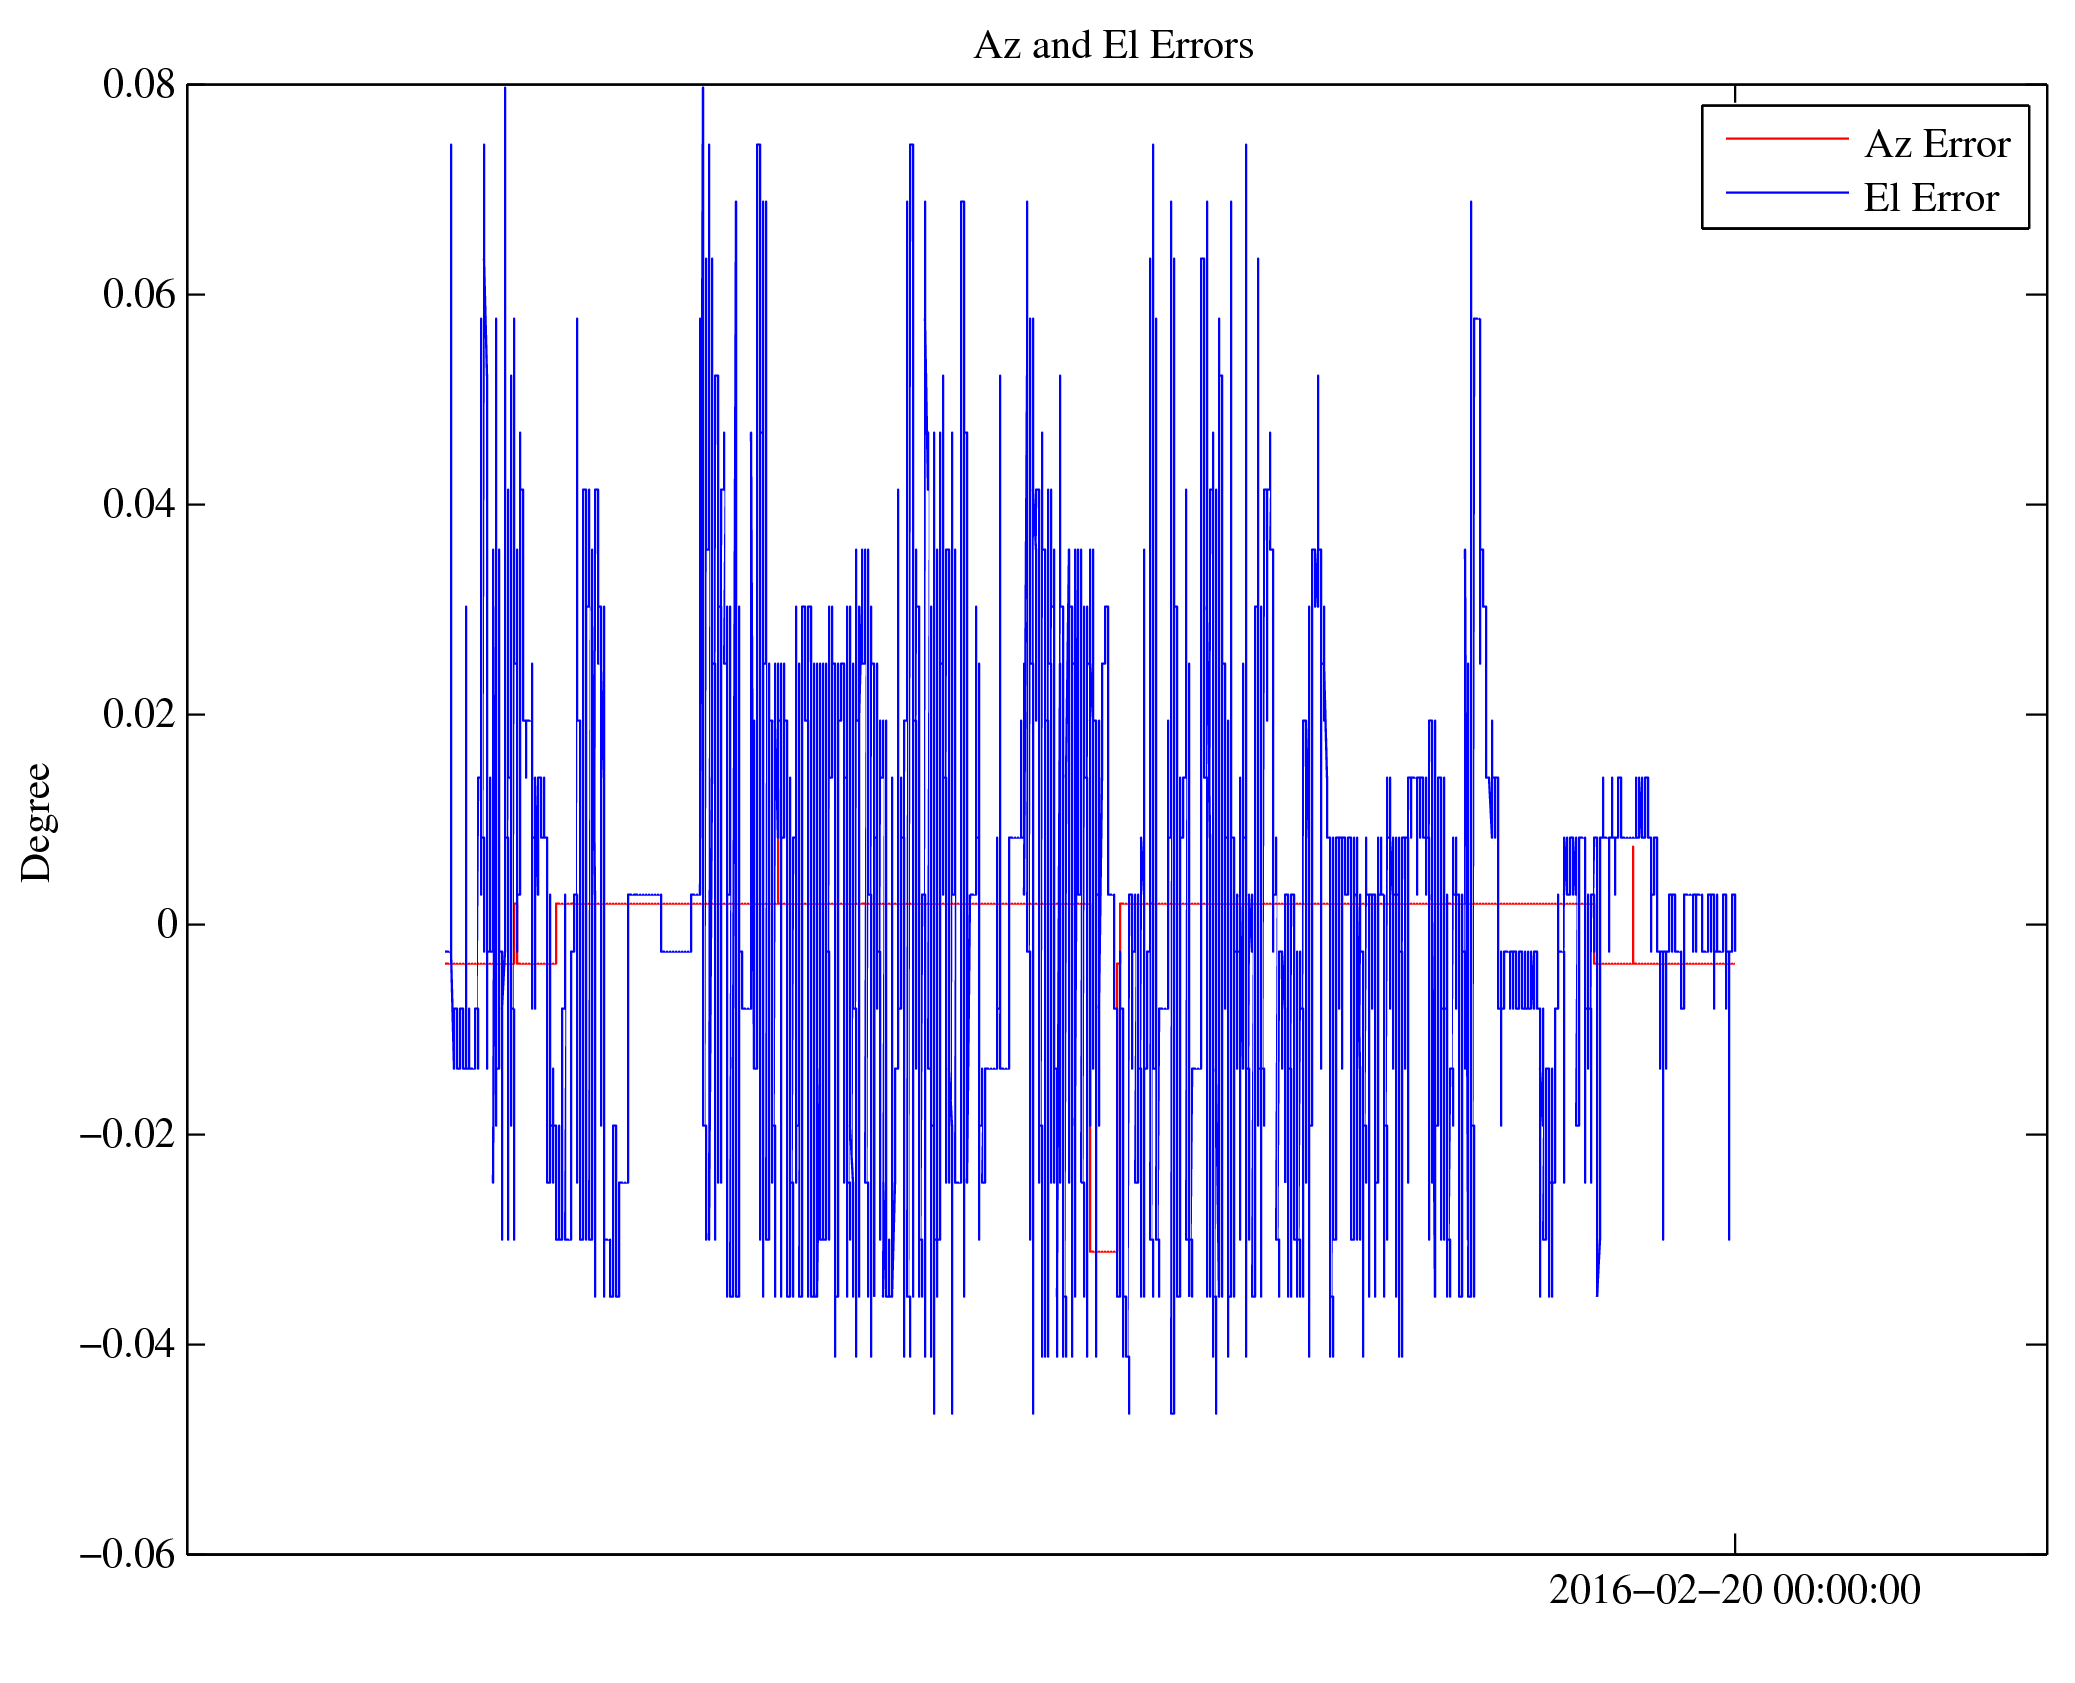
Task: Click the top x-axis tick mark above the date
Action: 1734,94
